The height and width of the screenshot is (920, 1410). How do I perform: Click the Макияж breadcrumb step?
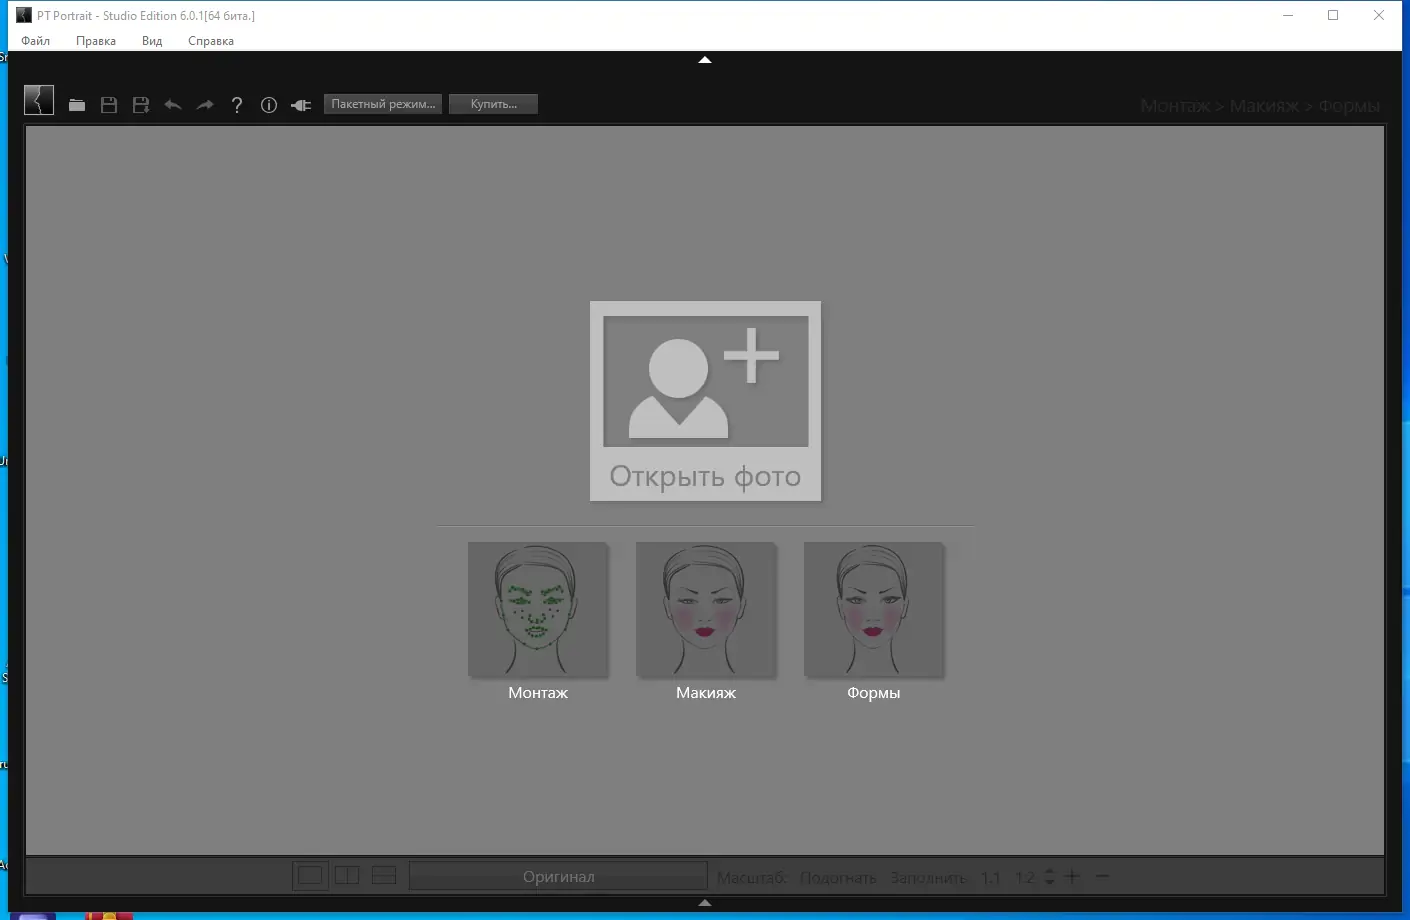pyautogui.click(x=1264, y=106)
